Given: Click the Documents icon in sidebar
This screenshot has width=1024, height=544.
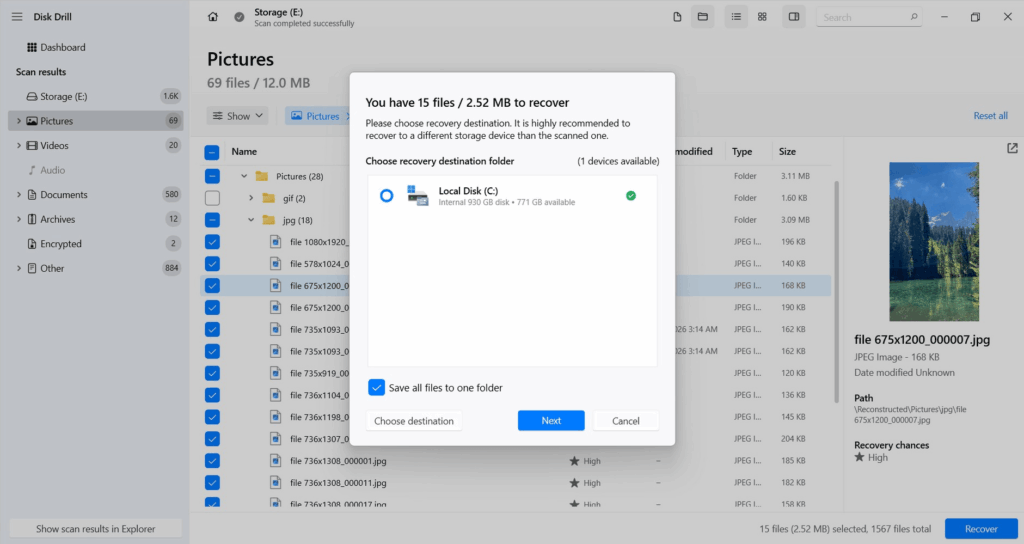Looking at the screenshot, I should coord(31,195).
